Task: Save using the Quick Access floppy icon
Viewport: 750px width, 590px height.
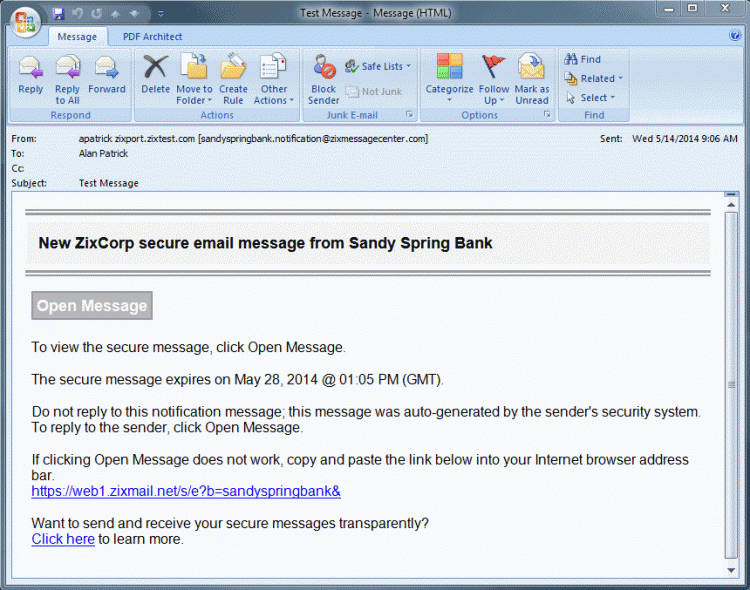Action: (x=58, y=14)
